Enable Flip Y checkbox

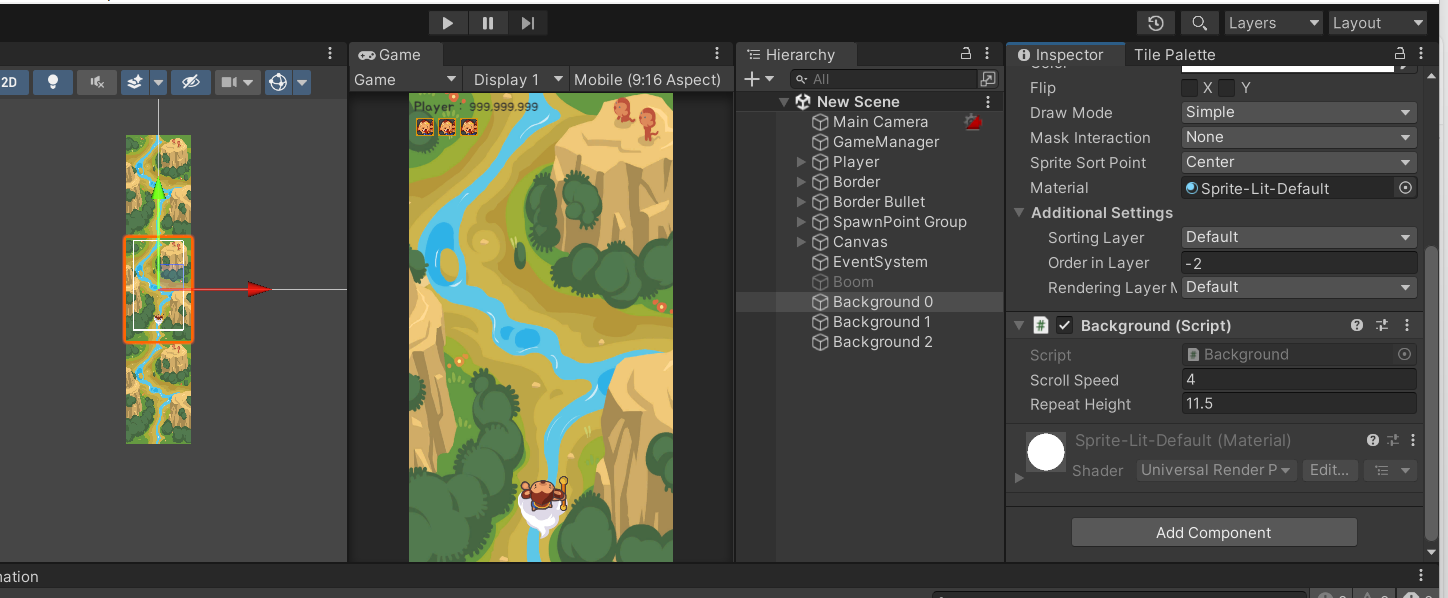tap(1226, 88)
